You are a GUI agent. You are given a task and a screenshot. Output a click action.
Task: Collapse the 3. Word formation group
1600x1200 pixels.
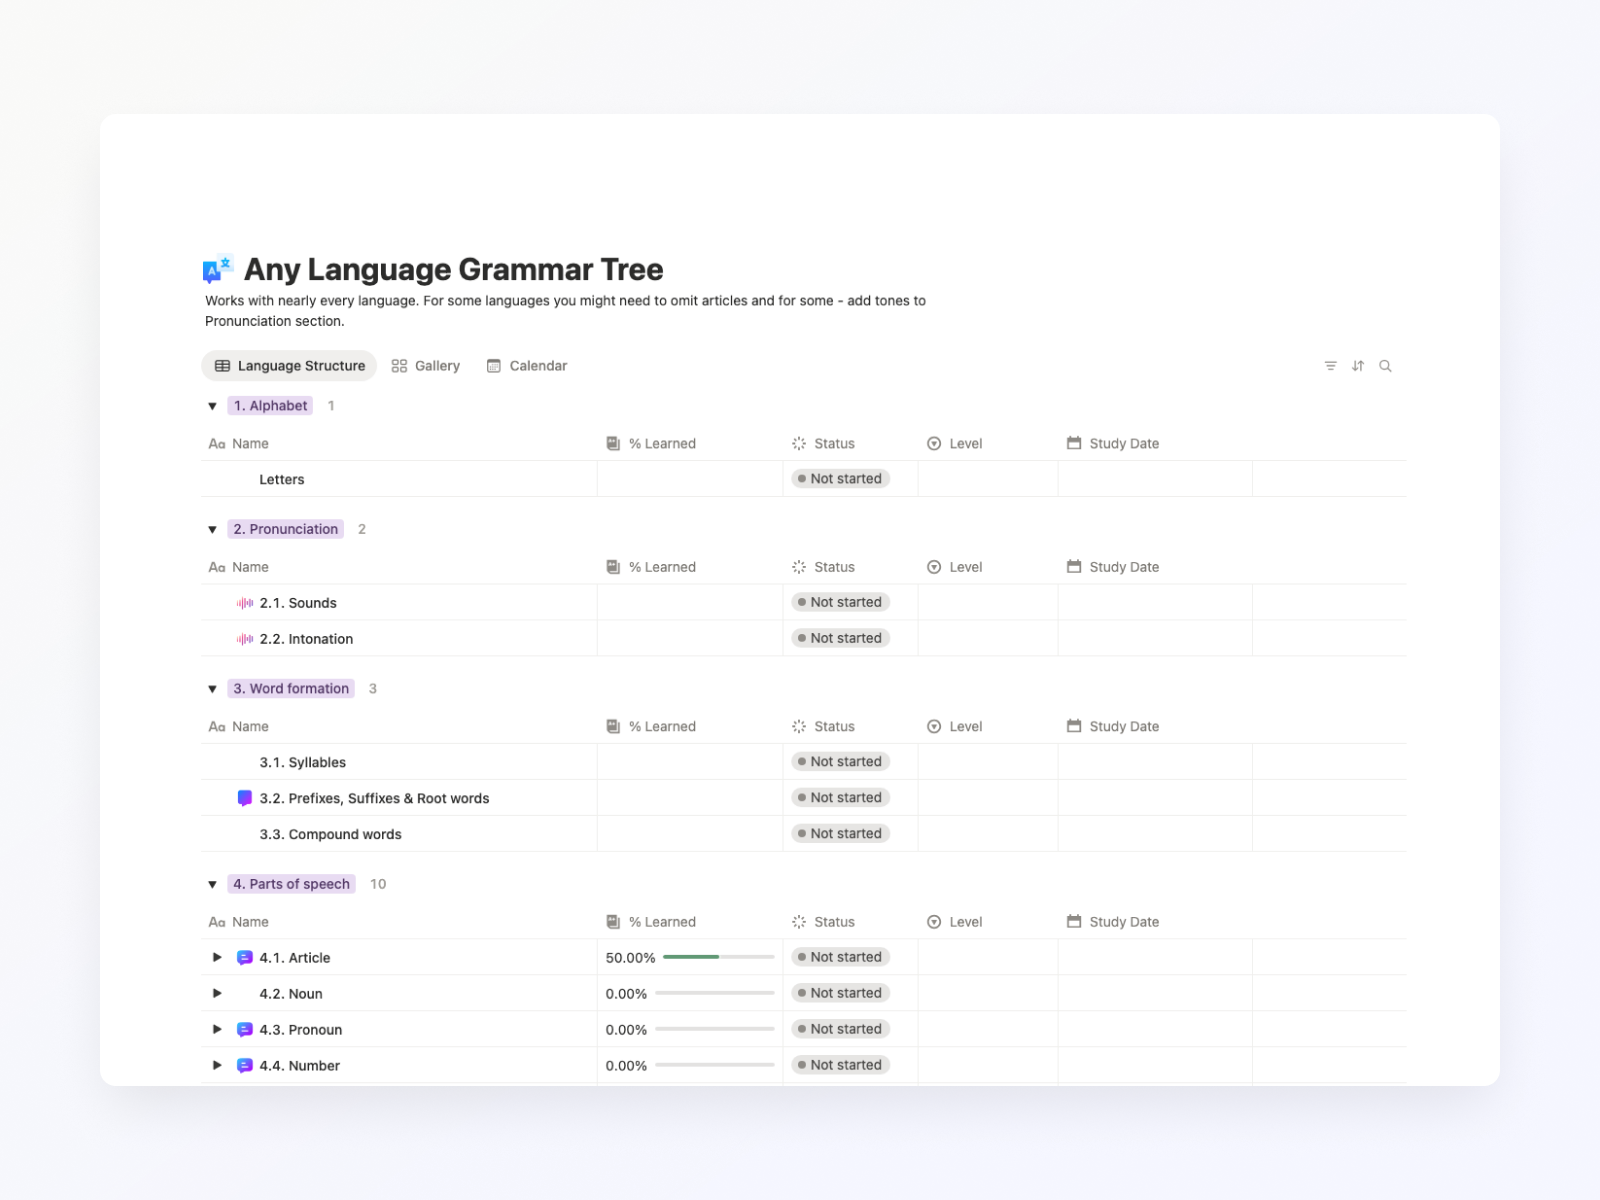pos(212,689)
